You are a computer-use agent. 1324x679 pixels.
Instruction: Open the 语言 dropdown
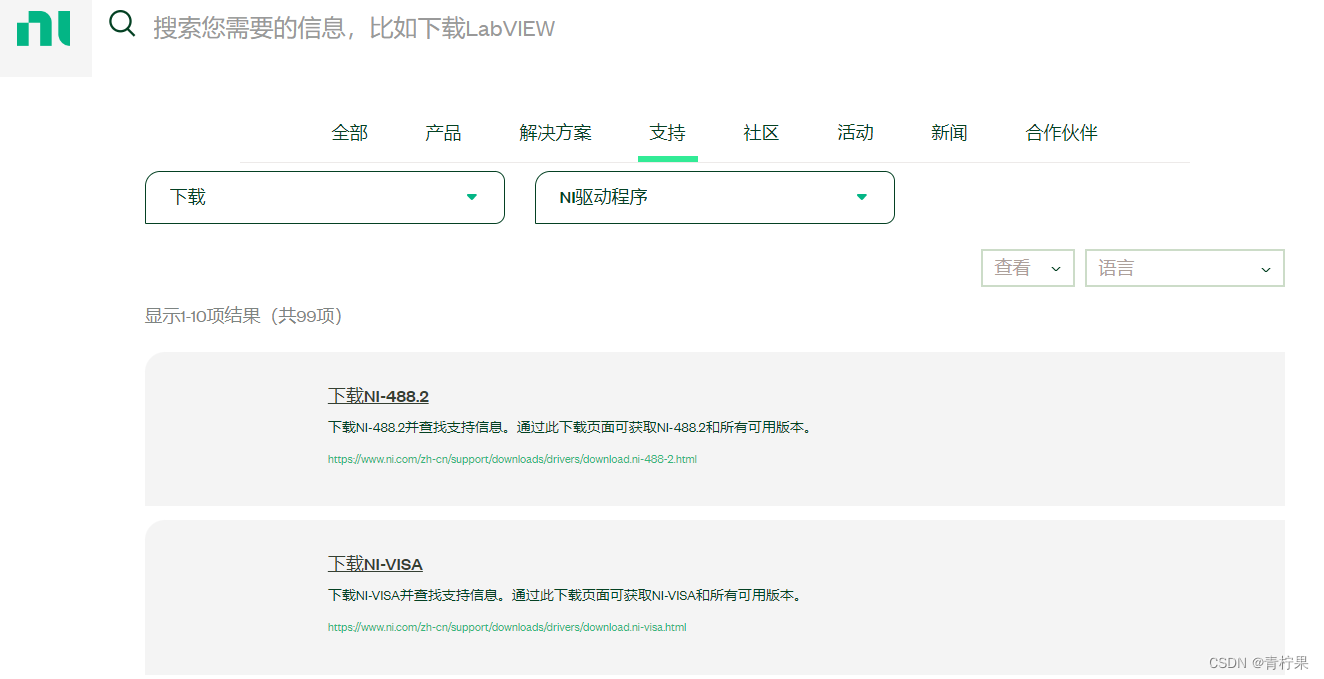[x=1185, y=268]
